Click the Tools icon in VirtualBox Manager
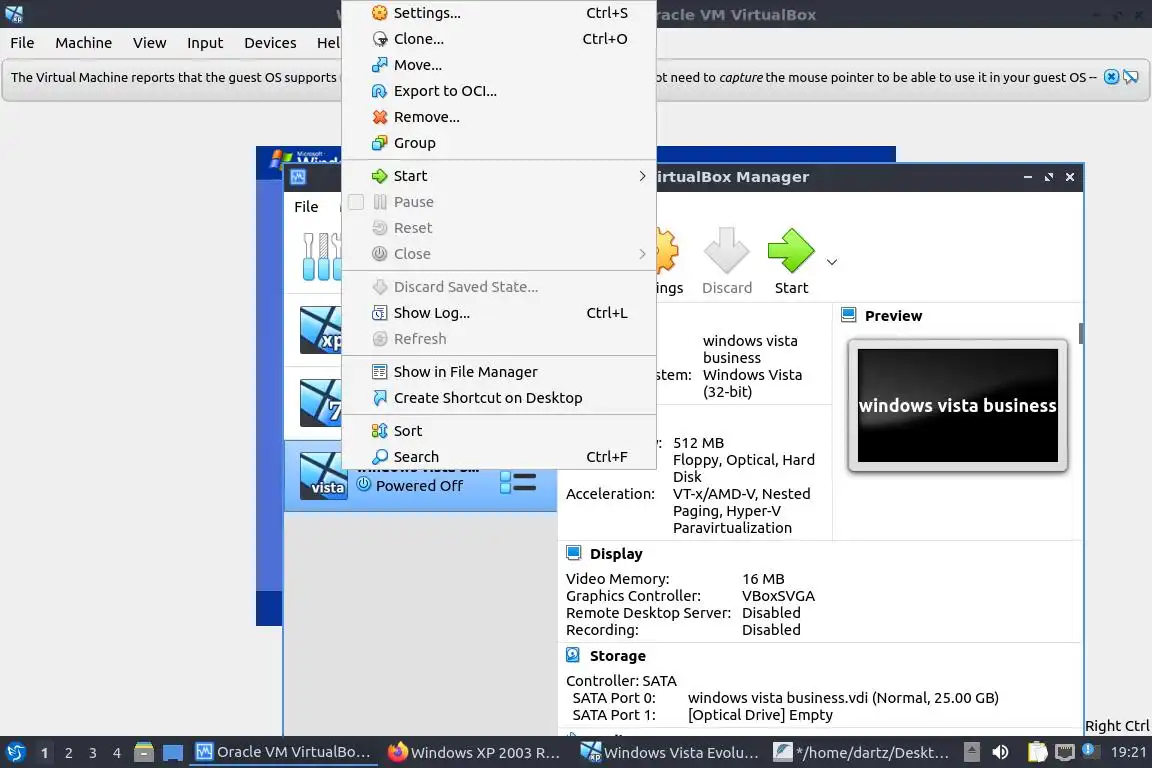The width and height of the screenshot is (1152, 768). point(323,256)
